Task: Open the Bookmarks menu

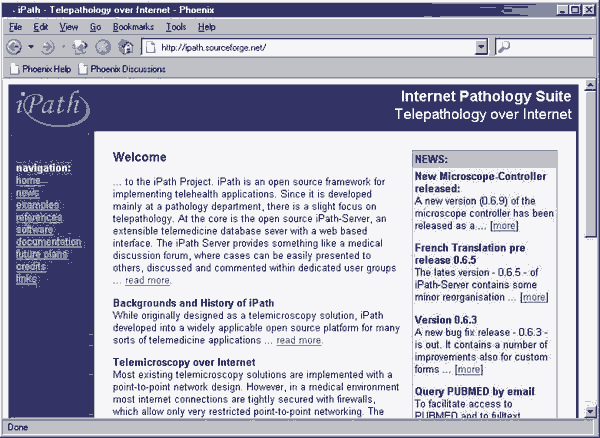Action: coord(133,27)
